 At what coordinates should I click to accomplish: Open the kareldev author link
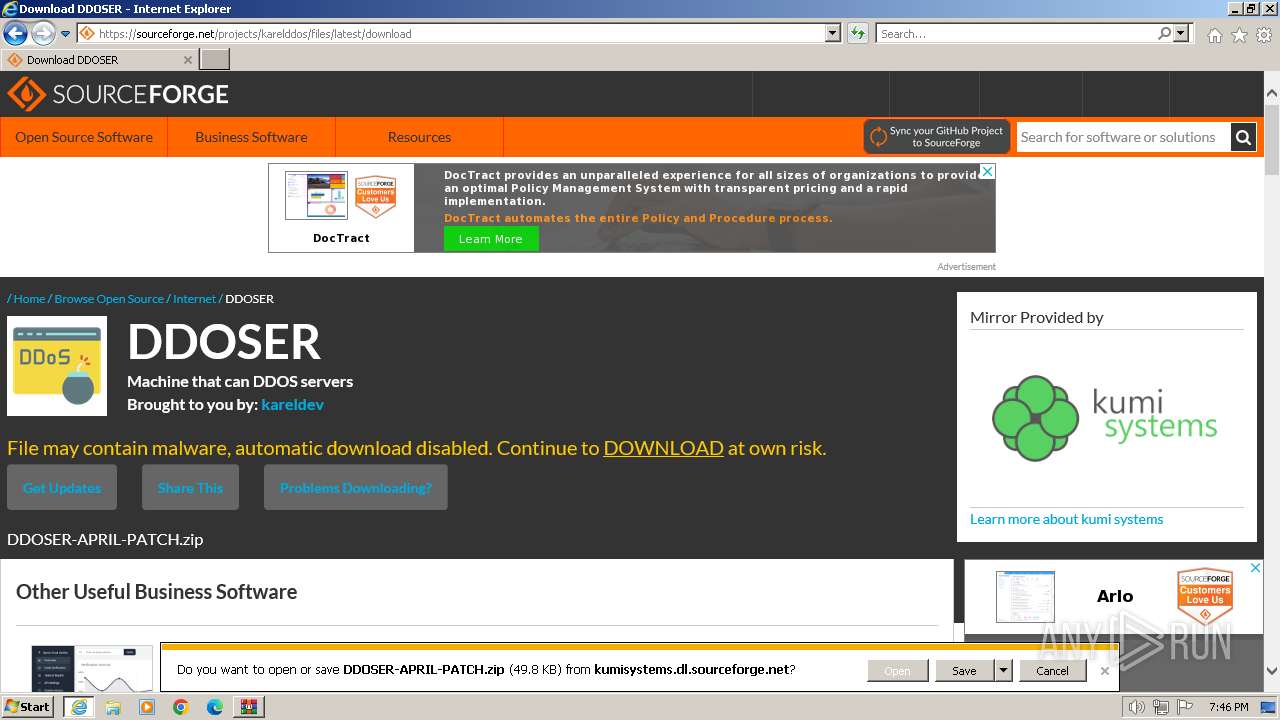[x=292, y=404]
